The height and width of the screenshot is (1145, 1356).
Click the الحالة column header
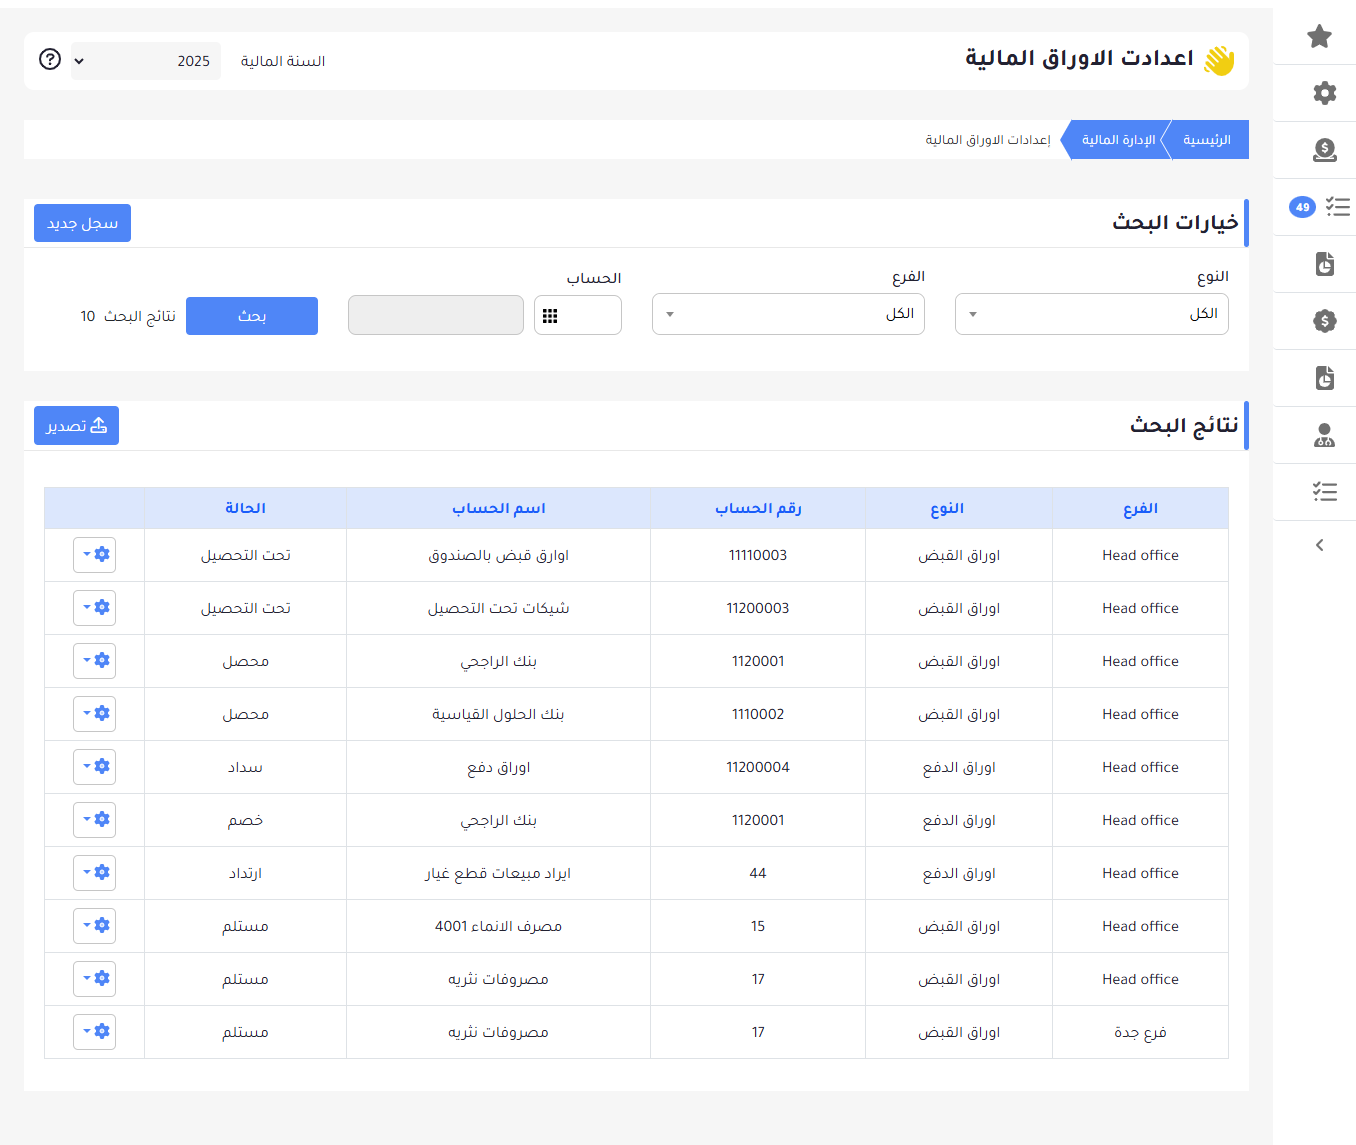click(245, 508)
